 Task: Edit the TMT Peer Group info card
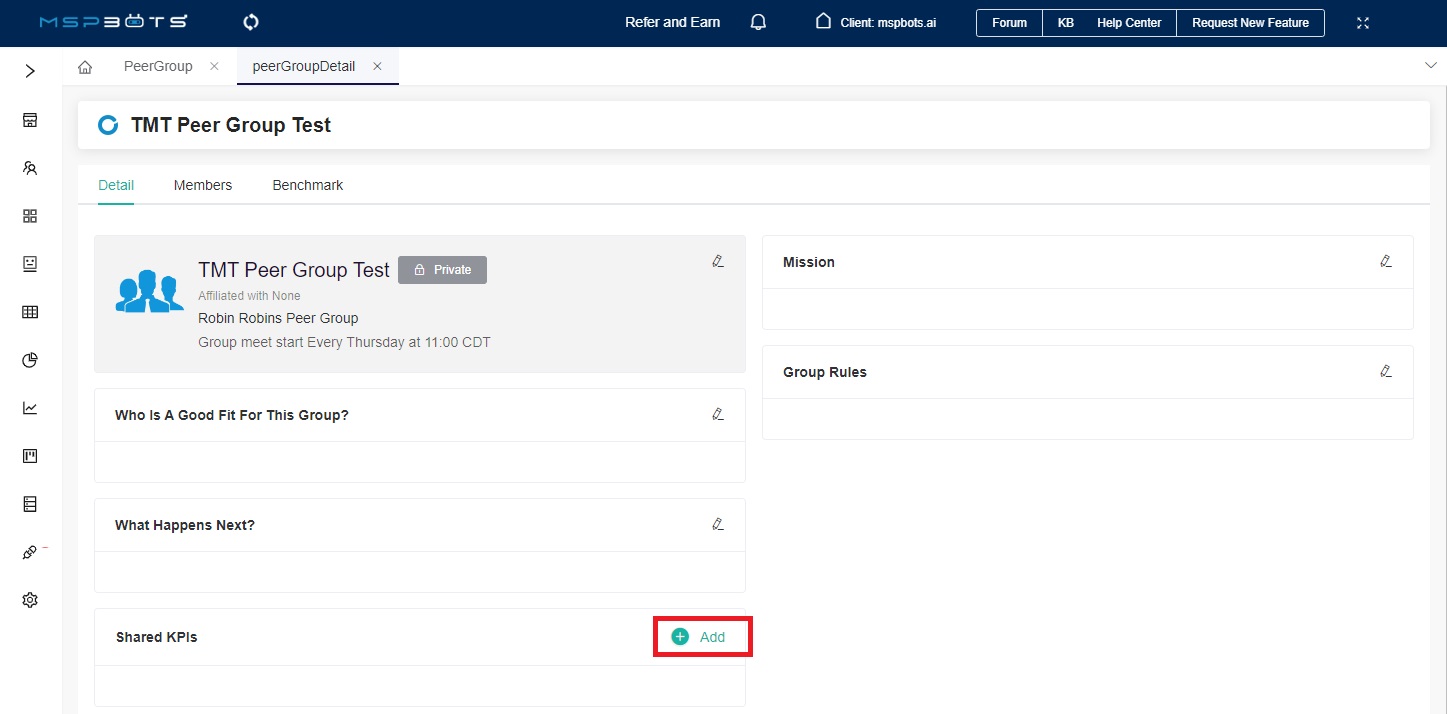[717, 261]
